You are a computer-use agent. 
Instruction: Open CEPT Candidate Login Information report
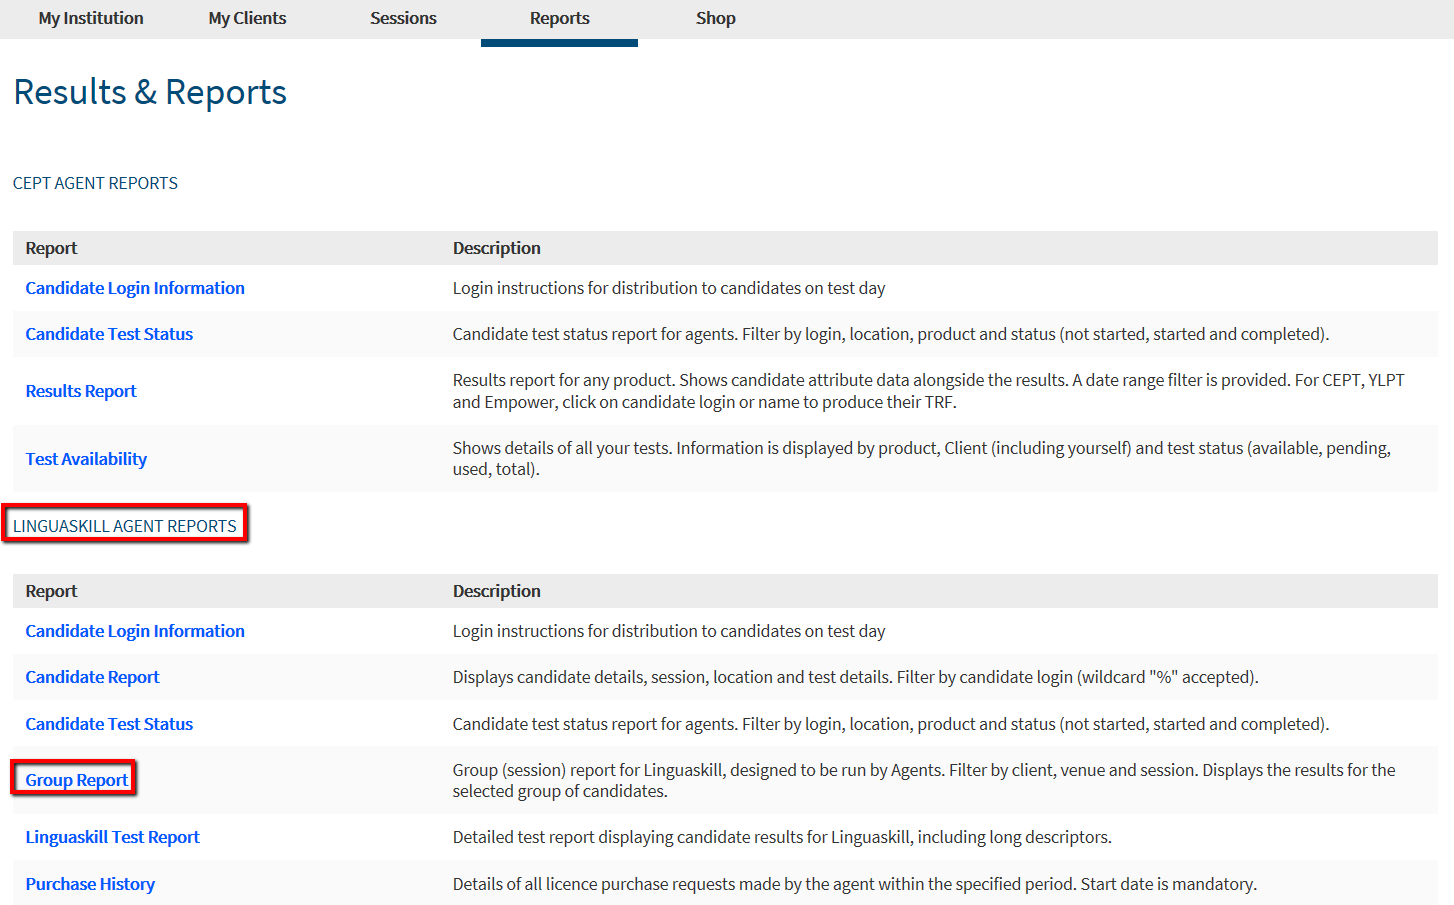click(135, 288)
